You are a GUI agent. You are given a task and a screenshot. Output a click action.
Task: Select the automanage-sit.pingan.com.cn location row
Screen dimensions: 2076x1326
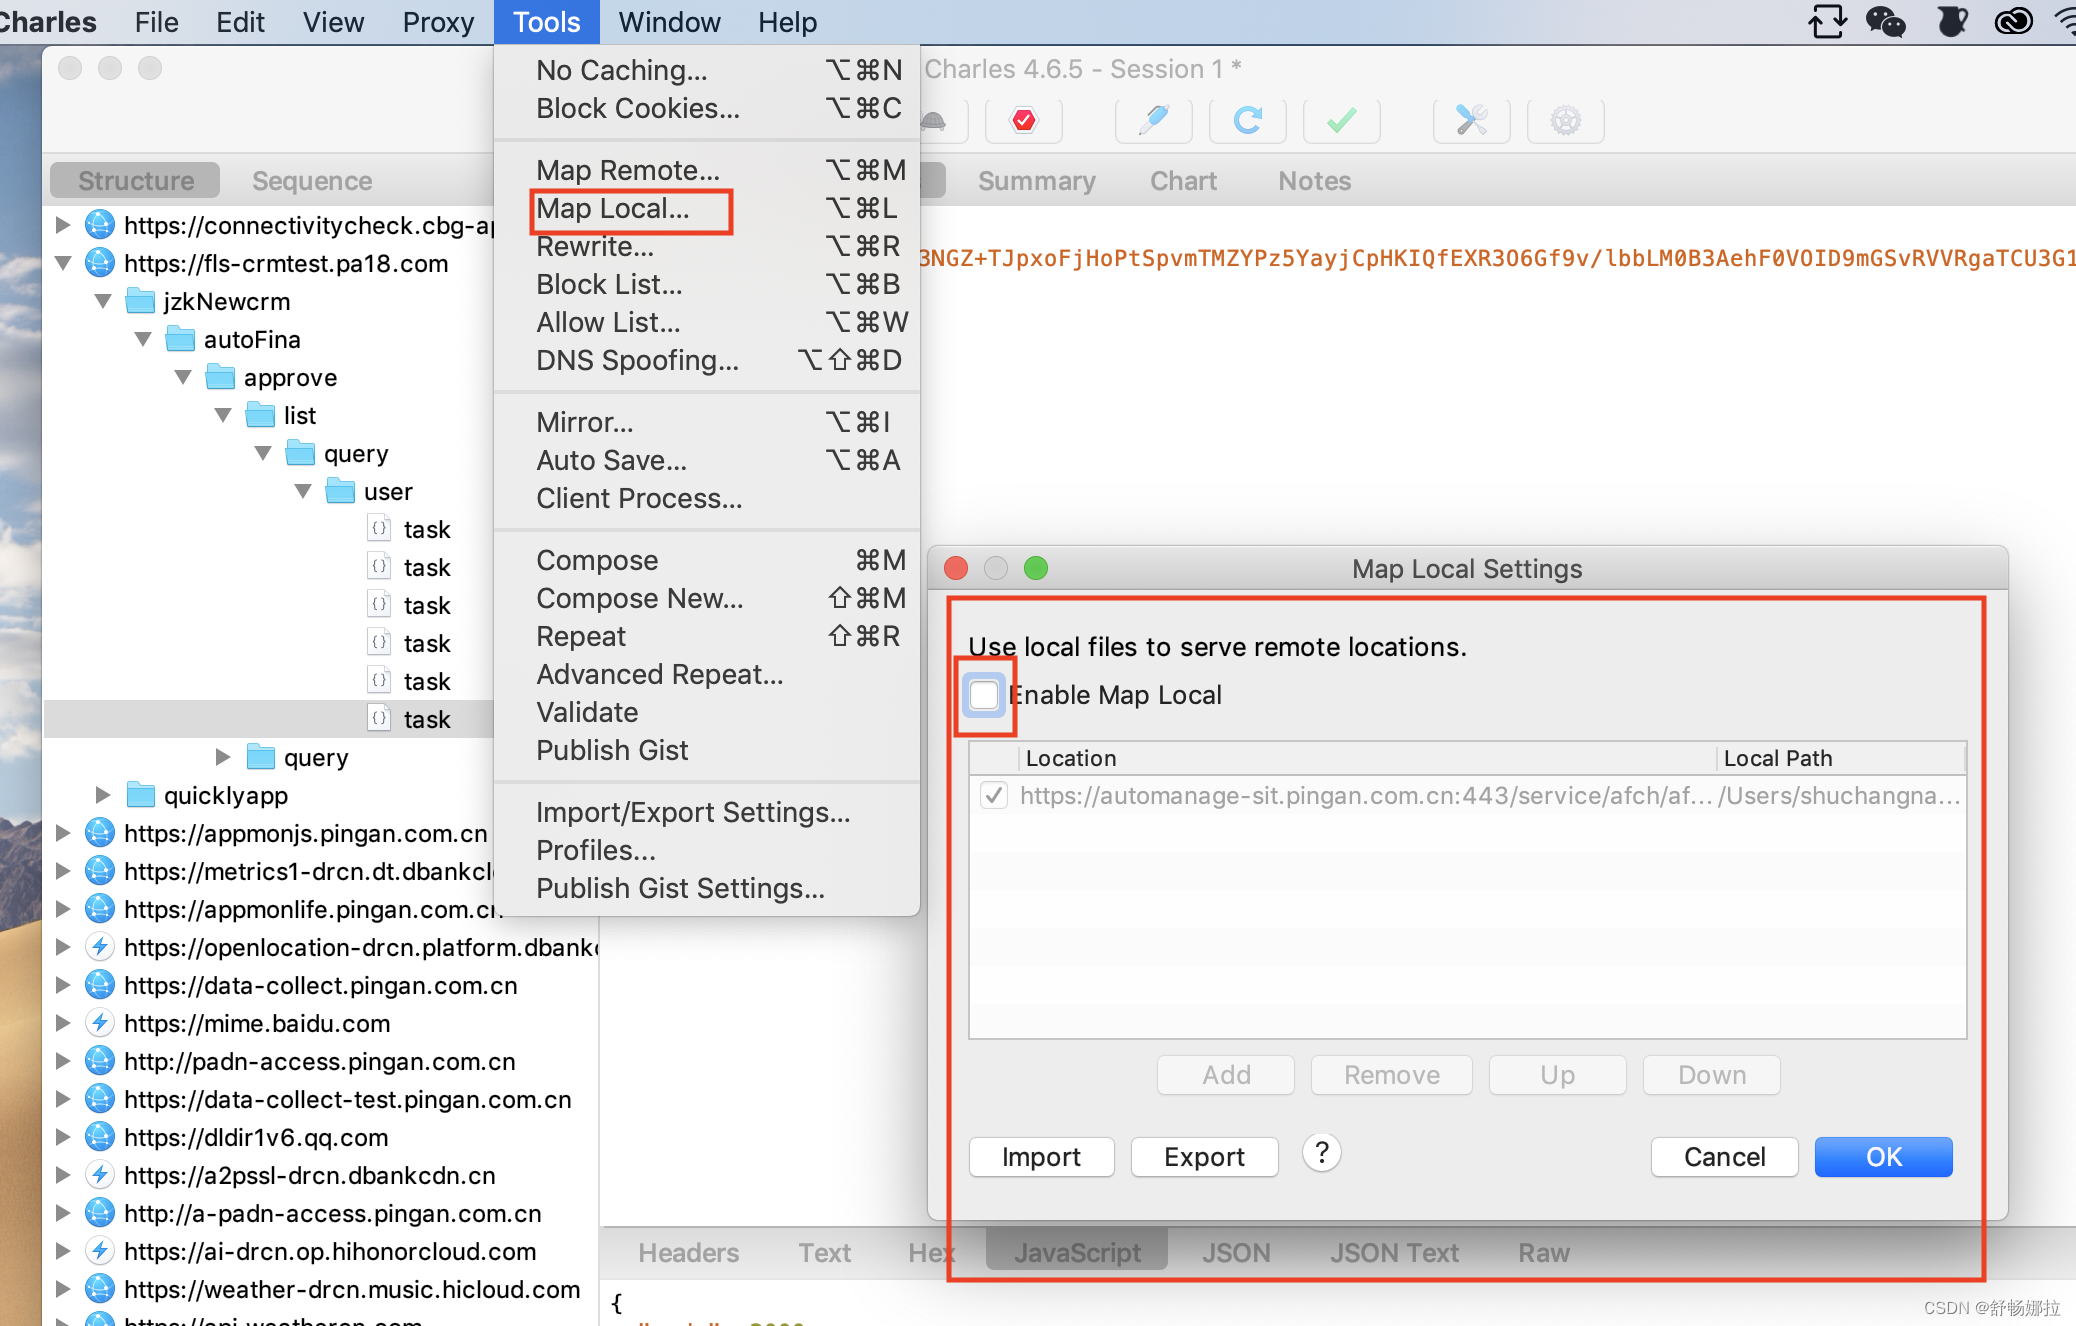click(x=1468, y=796)
